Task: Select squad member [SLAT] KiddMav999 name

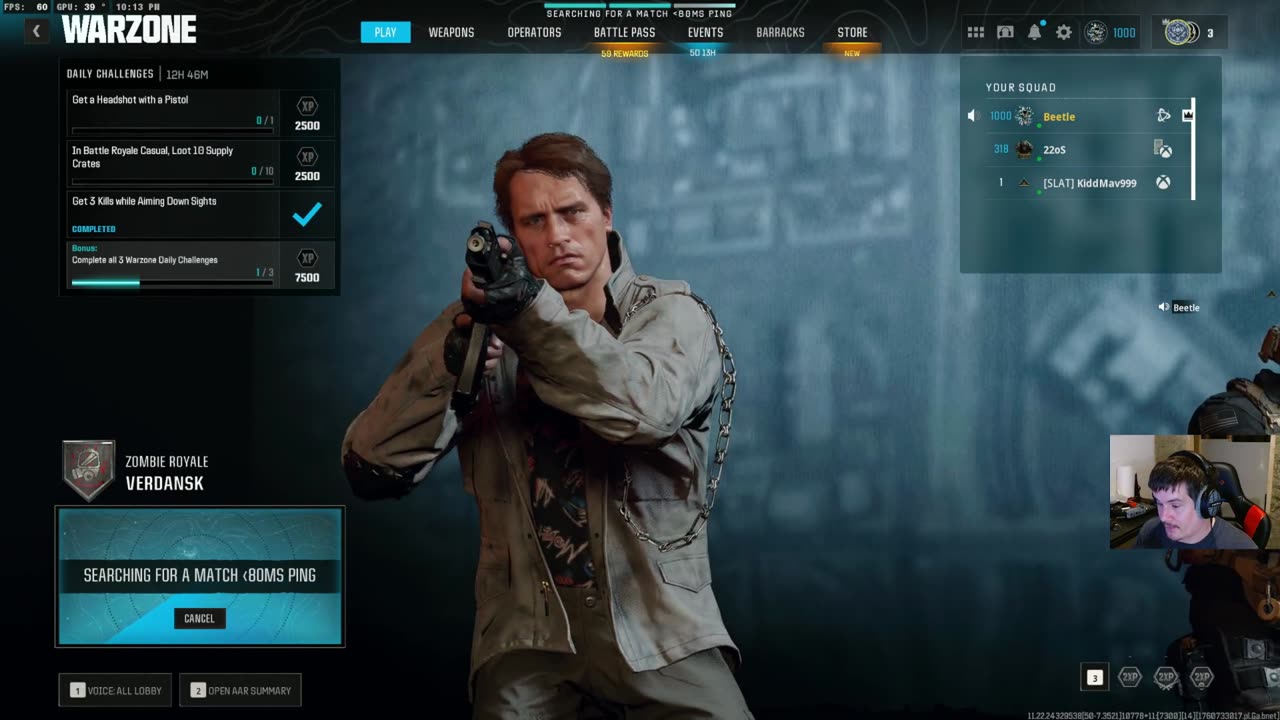Action: point(1089,183)
